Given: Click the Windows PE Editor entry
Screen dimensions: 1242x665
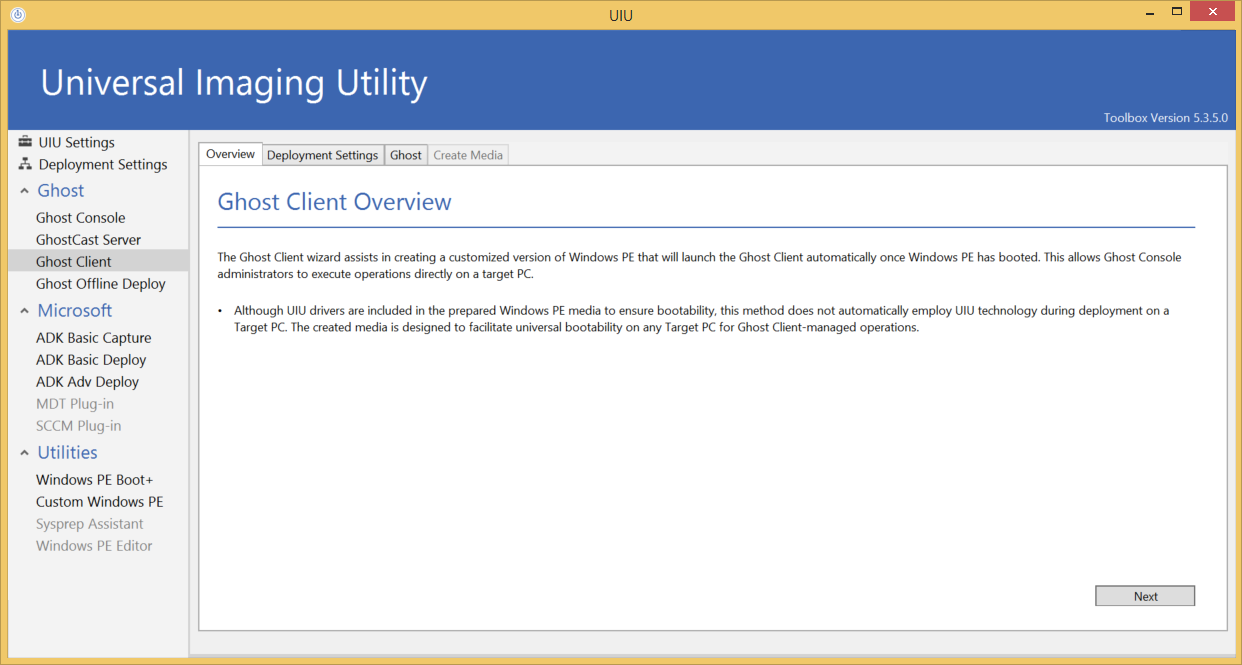Looking at the screenshot, I should (x=95, y=545).
